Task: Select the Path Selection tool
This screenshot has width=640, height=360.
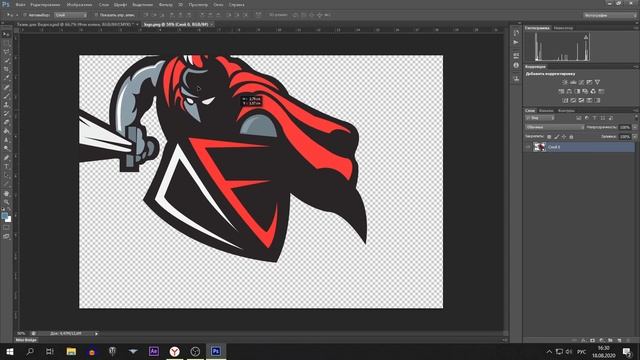Action: [x=6, y=176]
